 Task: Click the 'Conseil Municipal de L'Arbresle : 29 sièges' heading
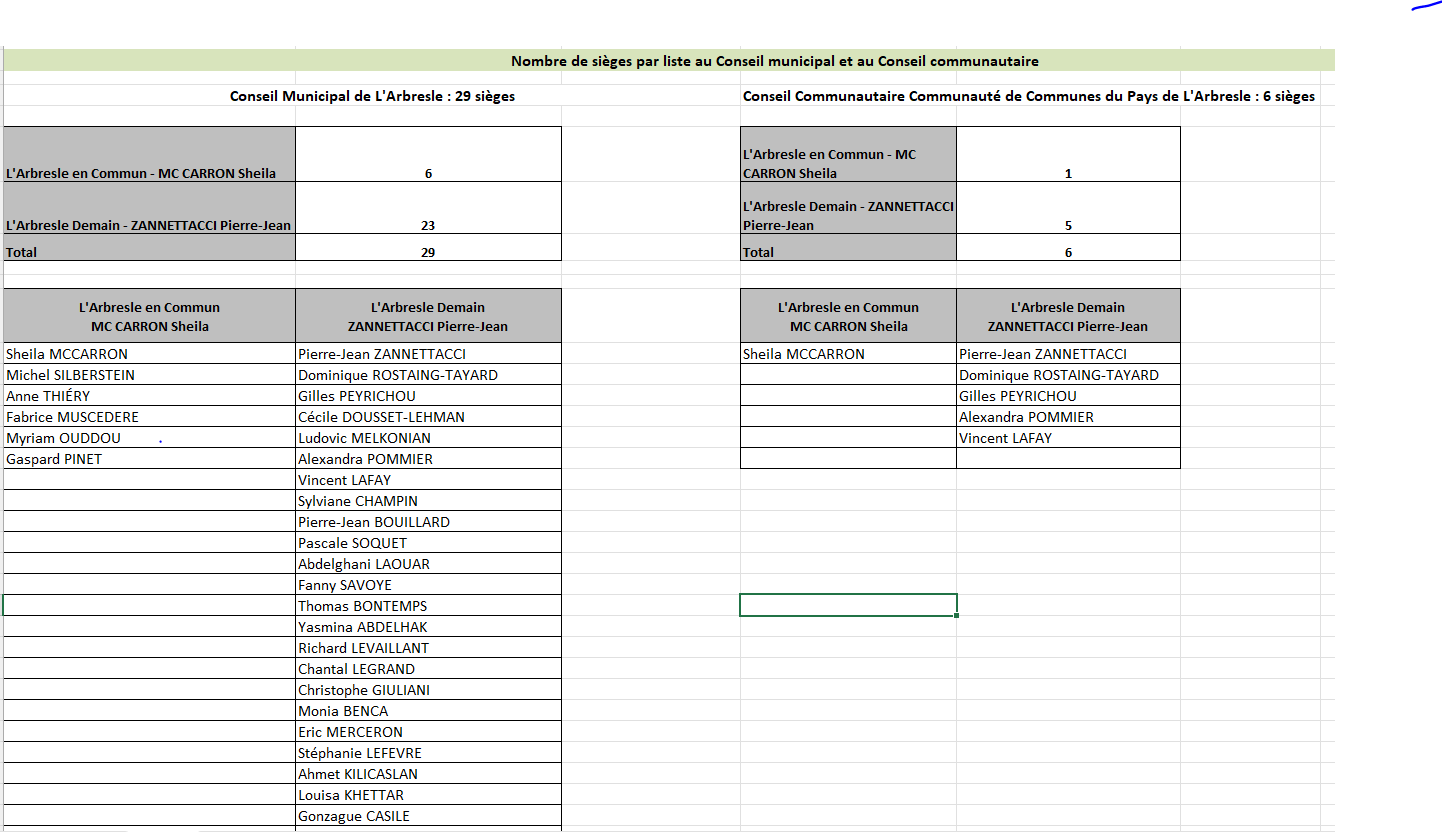click(372, 96)
